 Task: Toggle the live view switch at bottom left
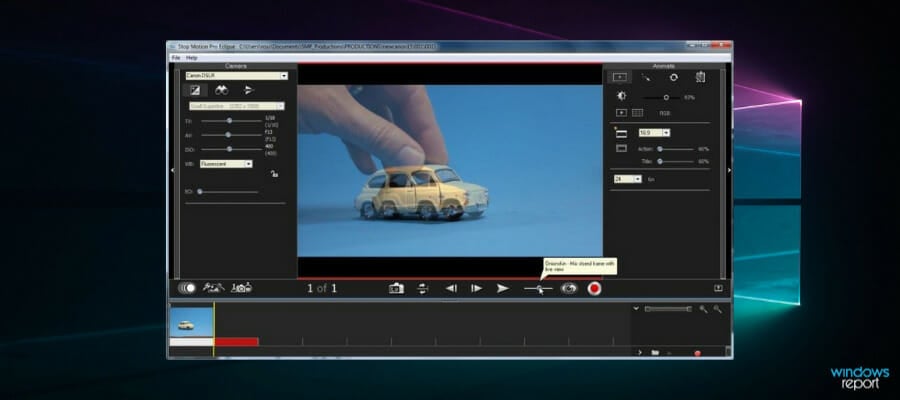coord(187,288)
